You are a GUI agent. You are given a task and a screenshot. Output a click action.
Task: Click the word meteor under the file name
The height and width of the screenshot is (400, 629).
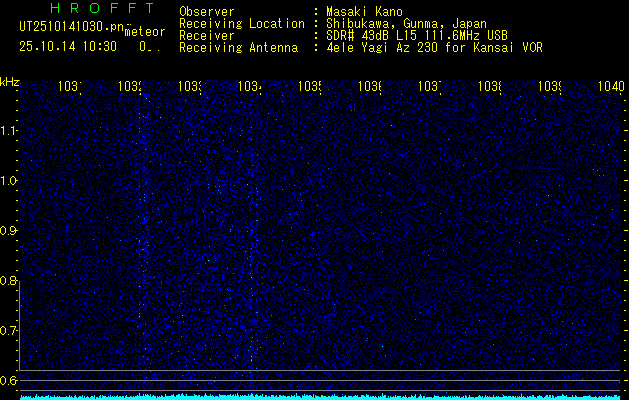click(x=145, y=32)
